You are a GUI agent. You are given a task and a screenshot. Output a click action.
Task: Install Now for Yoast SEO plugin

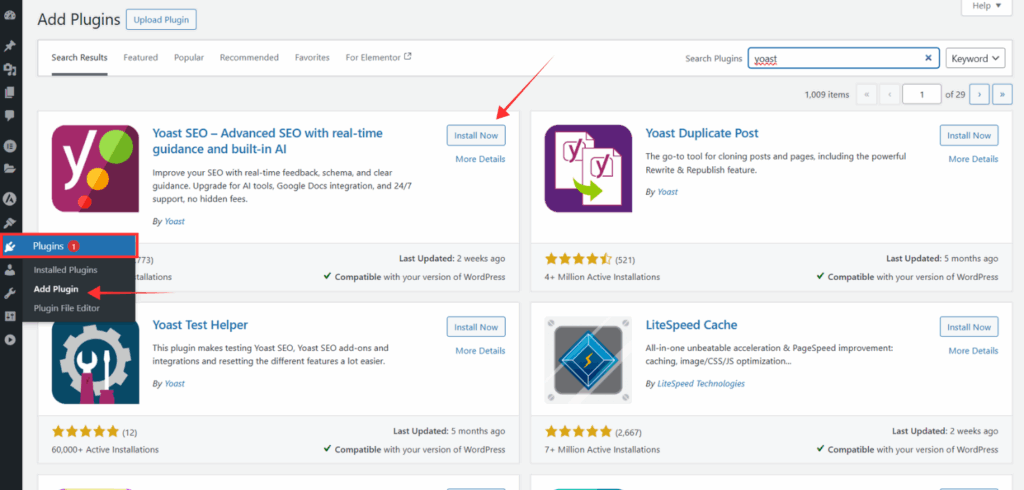476,135
